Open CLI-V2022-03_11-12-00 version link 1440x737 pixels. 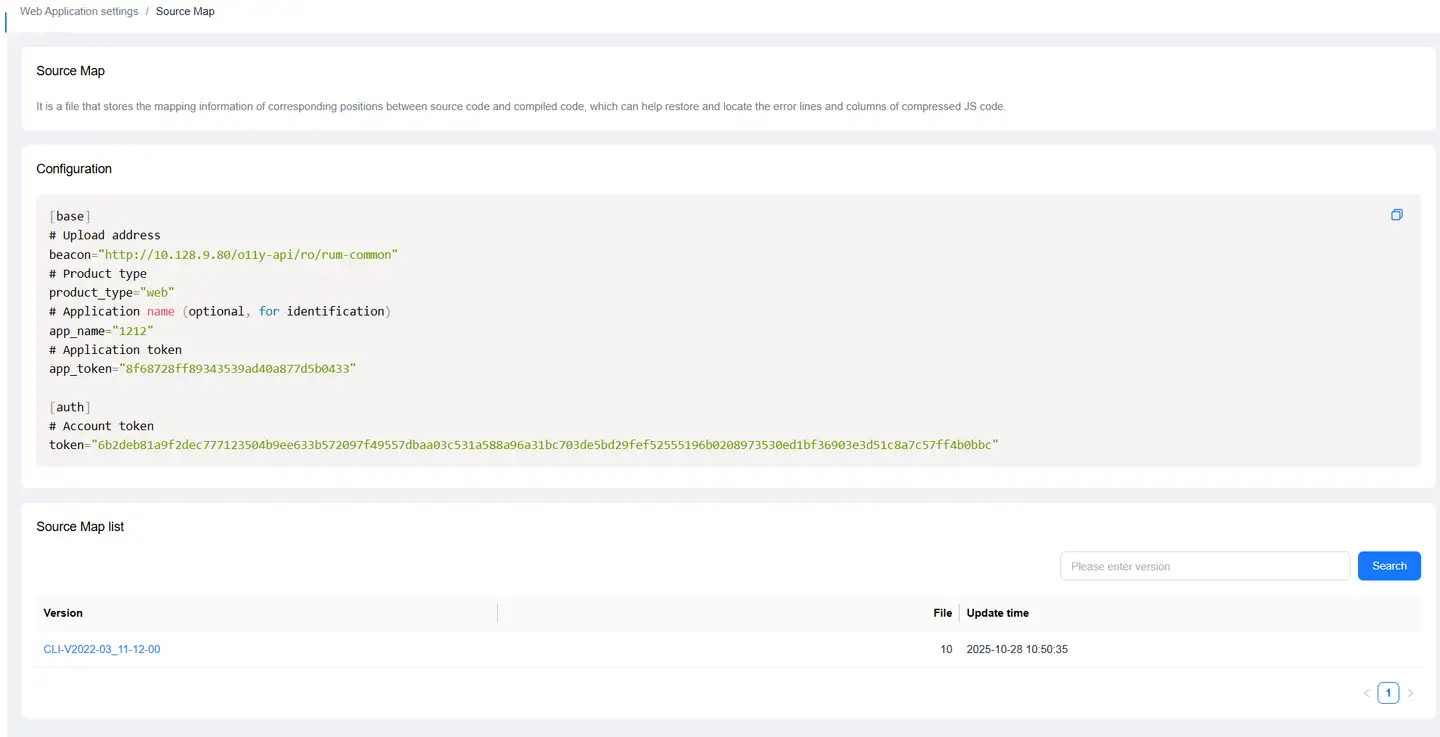click(102, 650)
